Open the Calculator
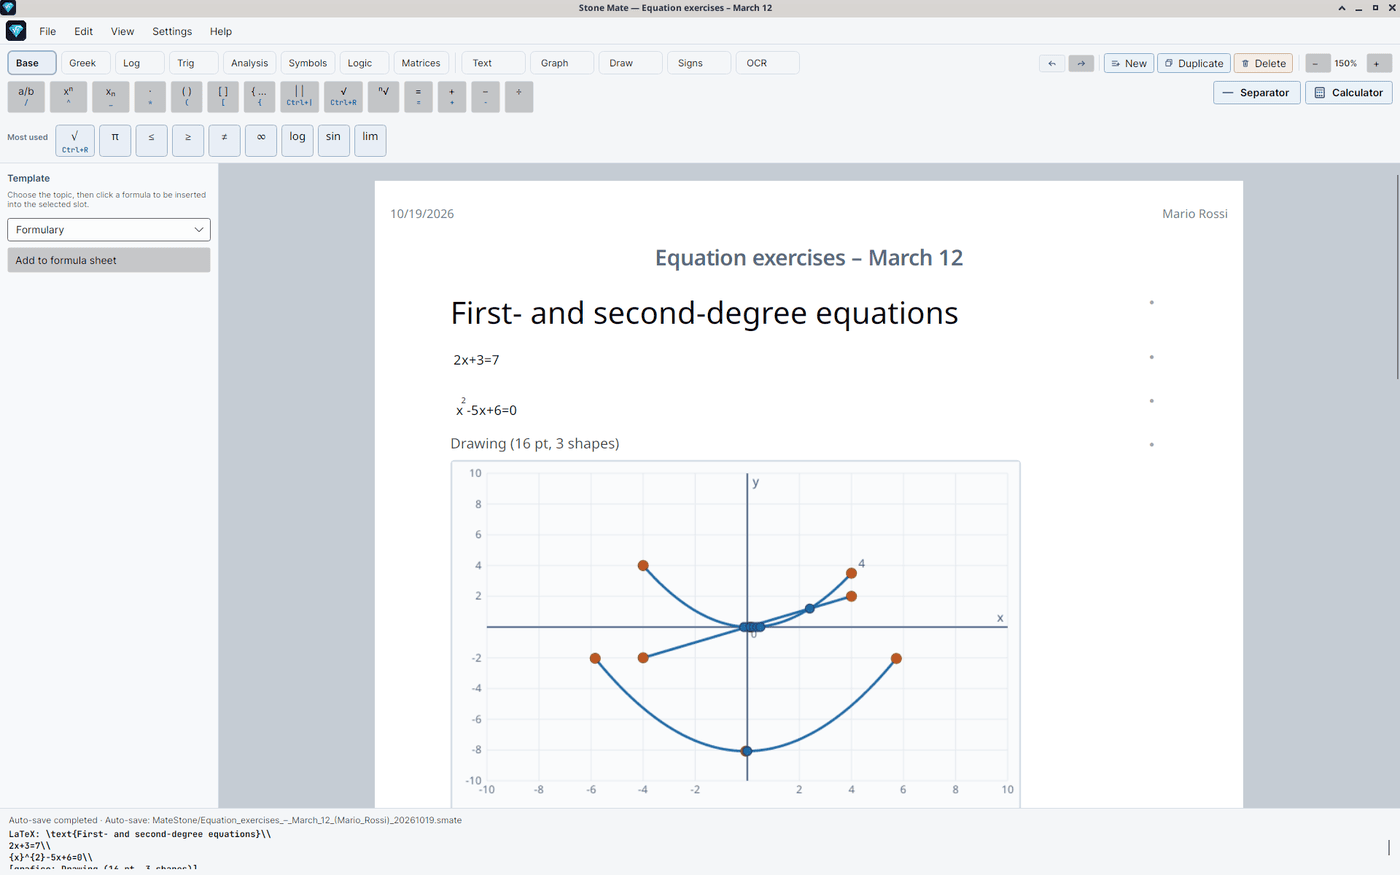The width and height of the screenshot is (1400, 875). coord(1349,93)
